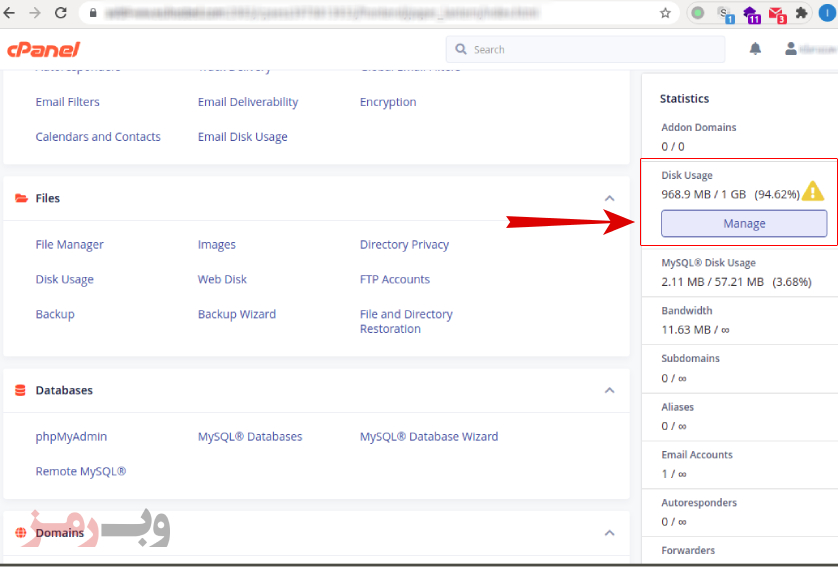This screenshot has width=838, height=567.
Task: Bookmark the page using the star icon
Action: (665, 13)
